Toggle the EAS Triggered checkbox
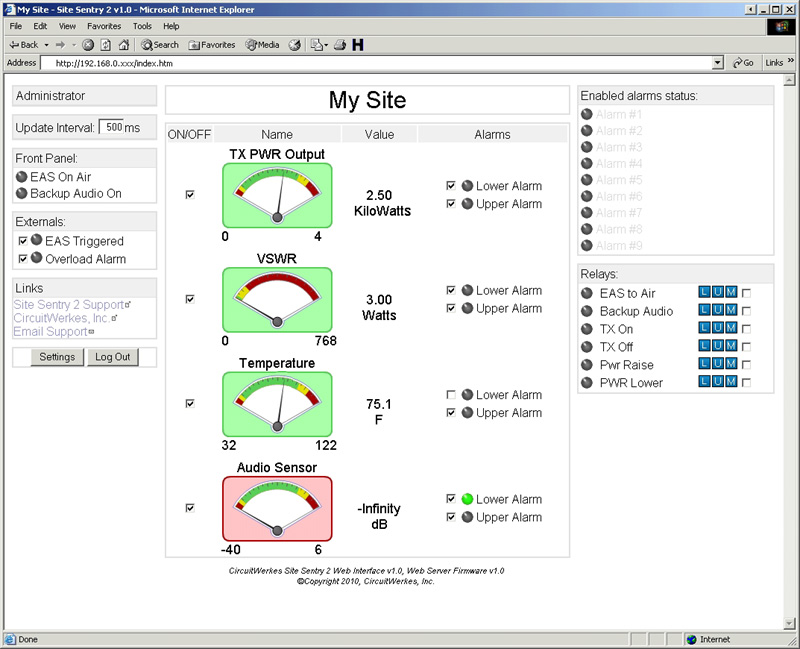This screenshot has width=800, height=649. 23,241
